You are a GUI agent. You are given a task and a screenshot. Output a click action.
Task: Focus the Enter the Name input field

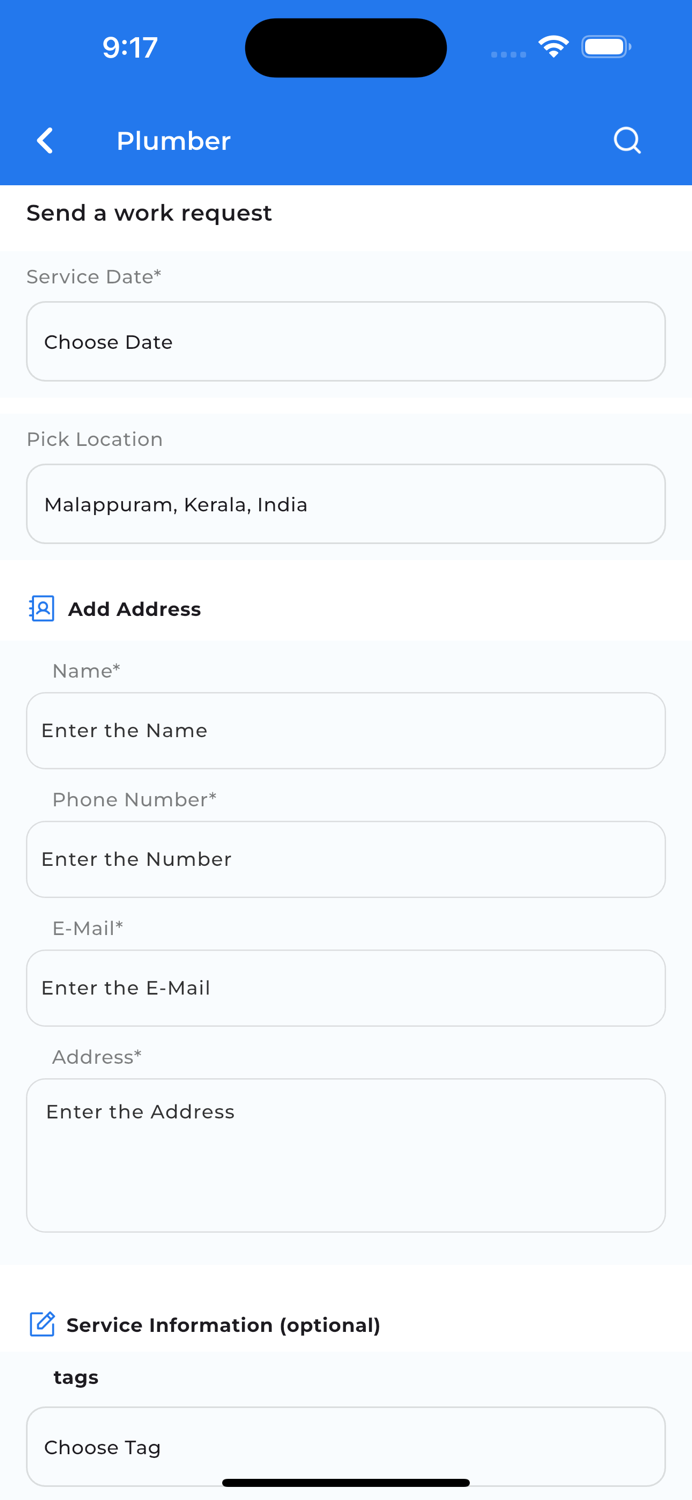[x=346, y=730]
